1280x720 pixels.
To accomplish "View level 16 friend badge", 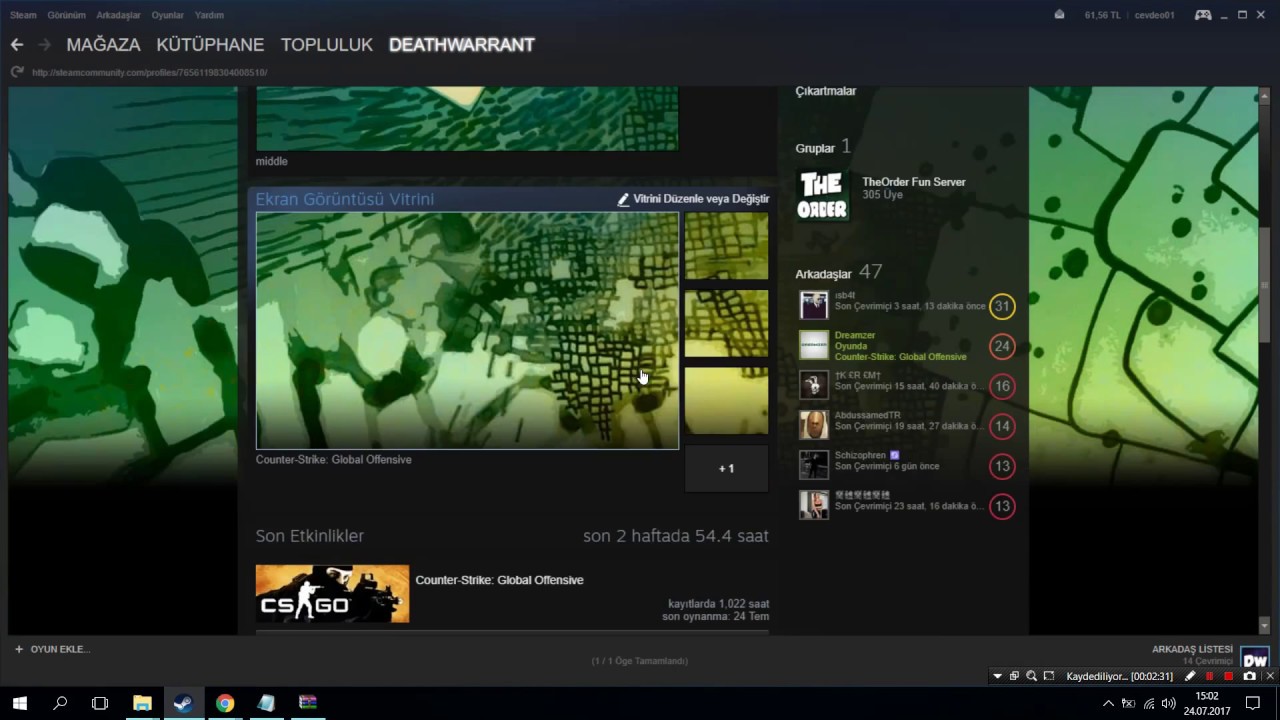I will pos(1002,386).
